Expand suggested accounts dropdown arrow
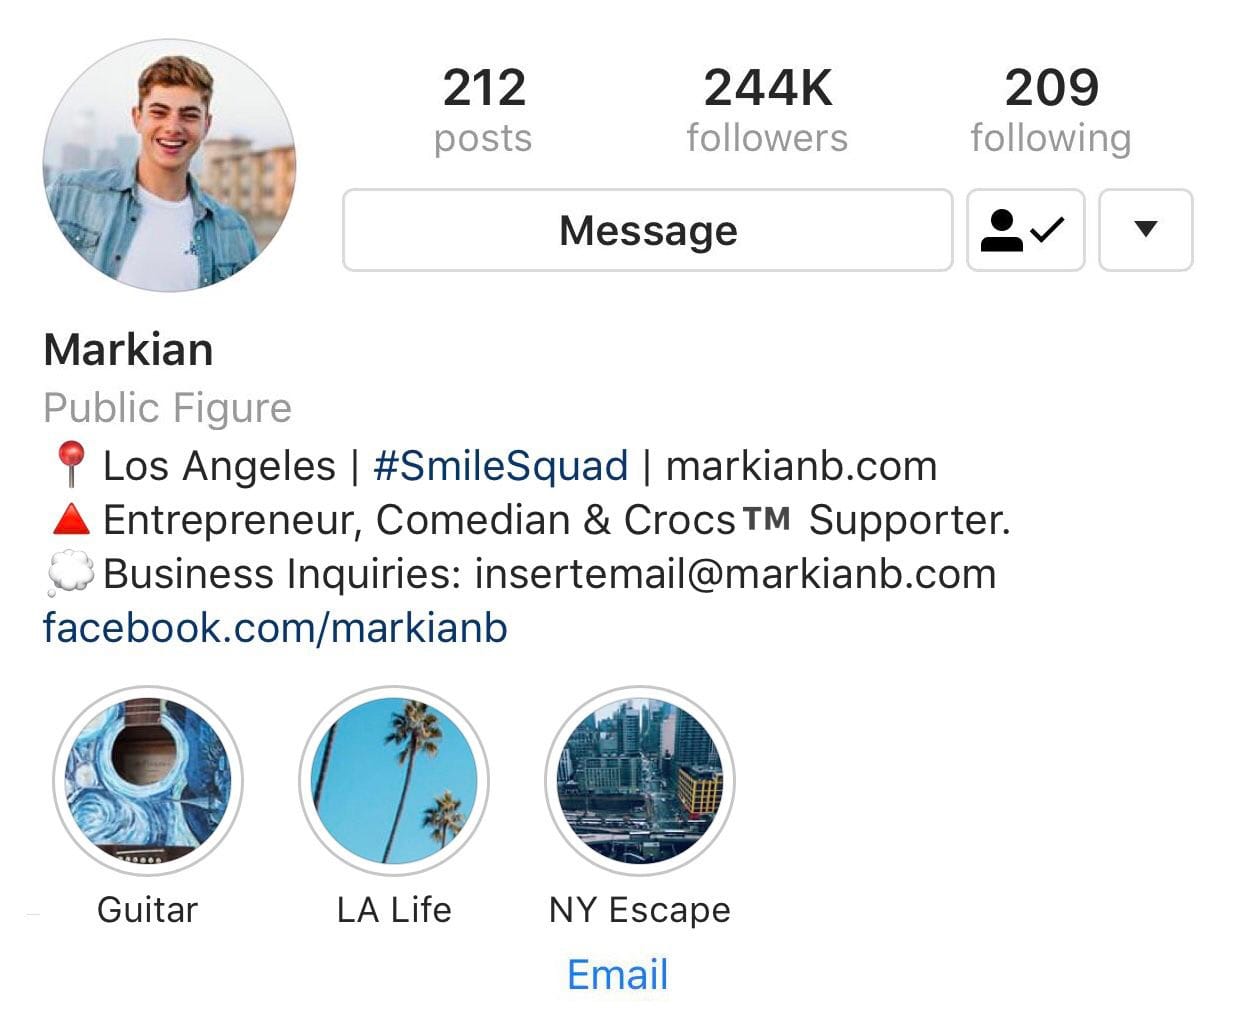Image resolution: width=1242 pixels, height=1034 pixels. [x=1146, y=230]
